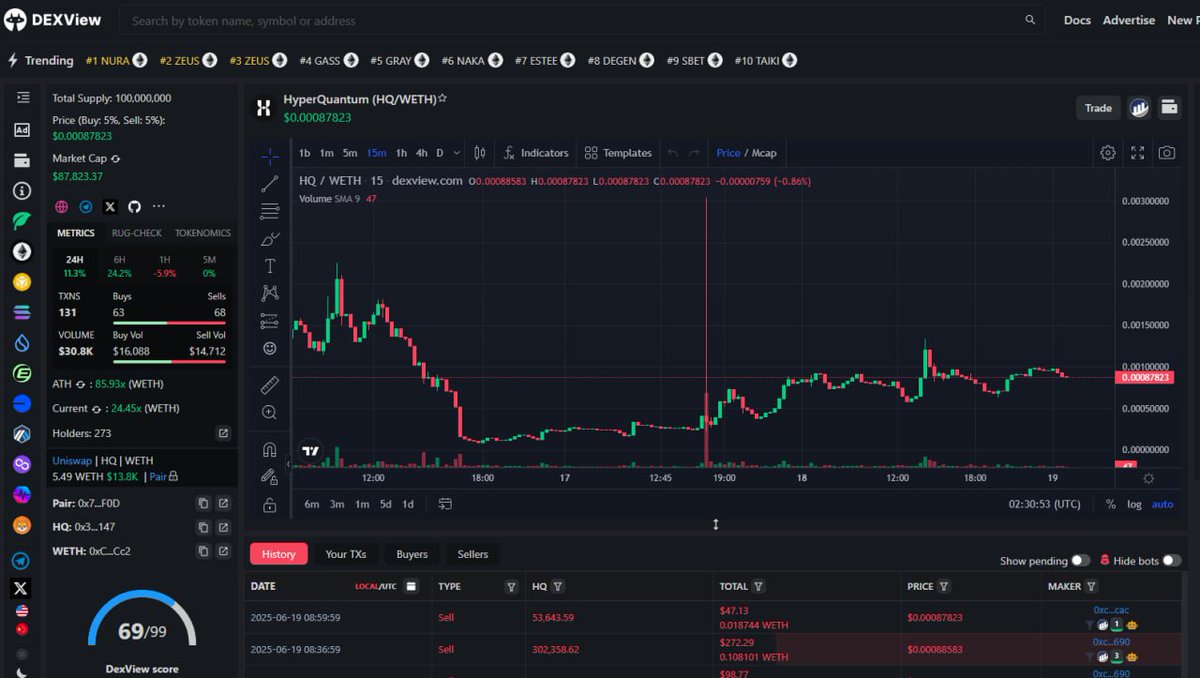Screen dimensions: 1200x678
Task: Switch to the RUG-CHECK tab
Action: point(135,233)
